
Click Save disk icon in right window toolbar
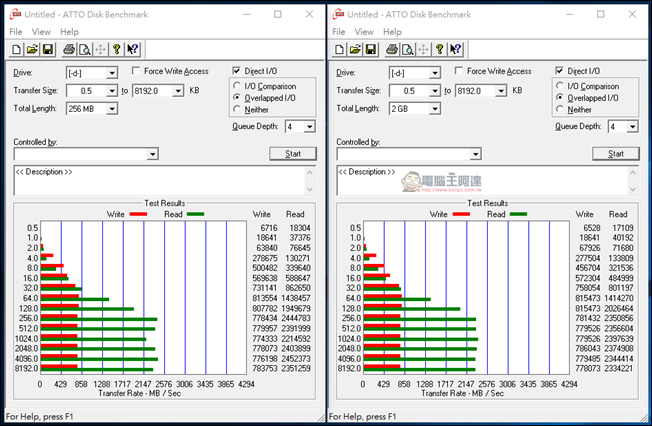(371, 50)
